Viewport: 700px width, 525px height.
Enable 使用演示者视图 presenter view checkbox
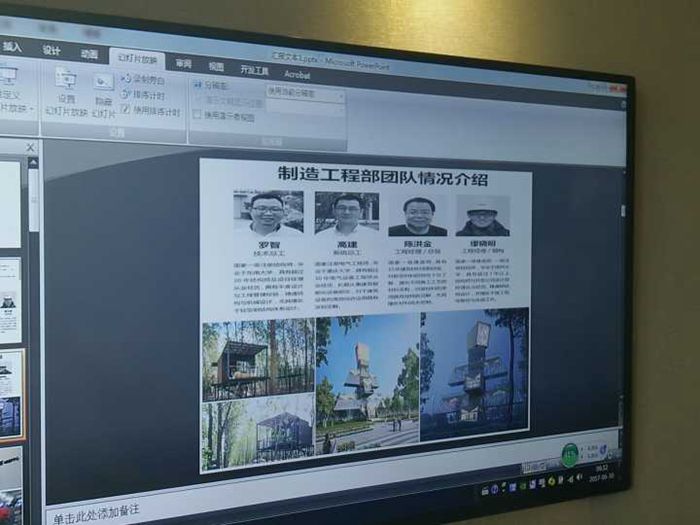[197, 115]
